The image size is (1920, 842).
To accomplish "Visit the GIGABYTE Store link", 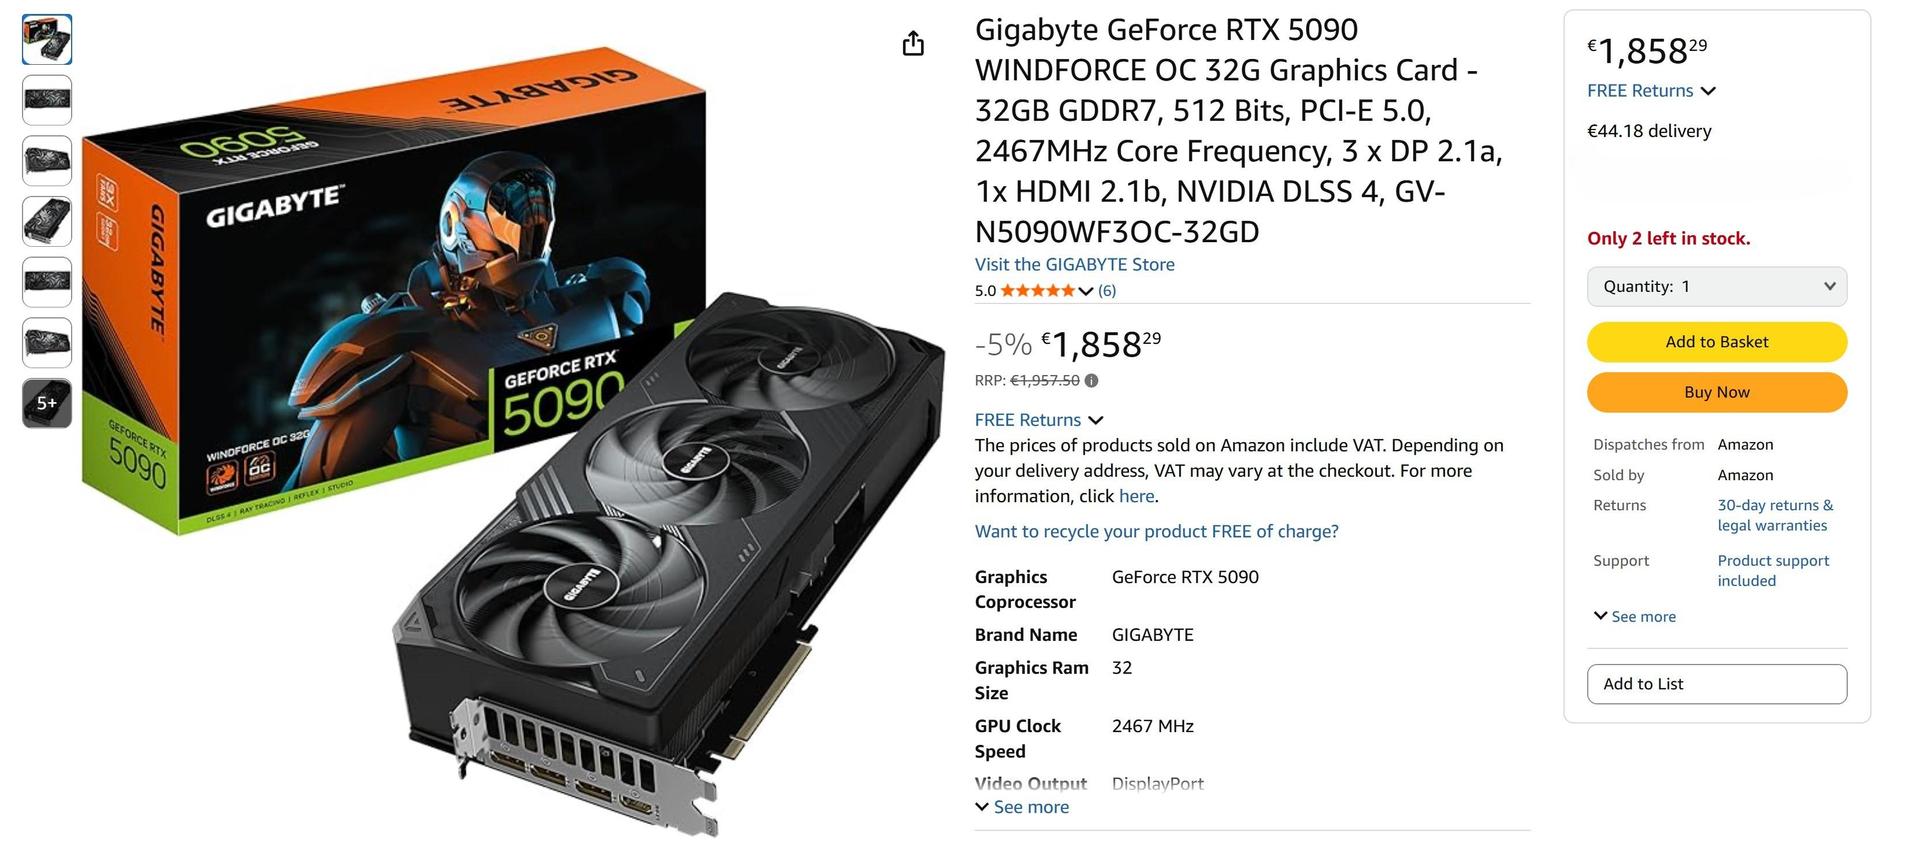I will [1075, 264].
